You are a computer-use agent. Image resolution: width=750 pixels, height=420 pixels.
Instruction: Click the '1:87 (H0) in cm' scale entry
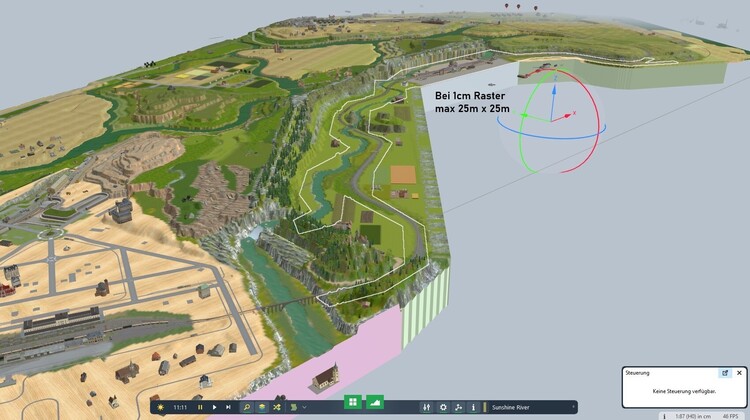(693, 416)
